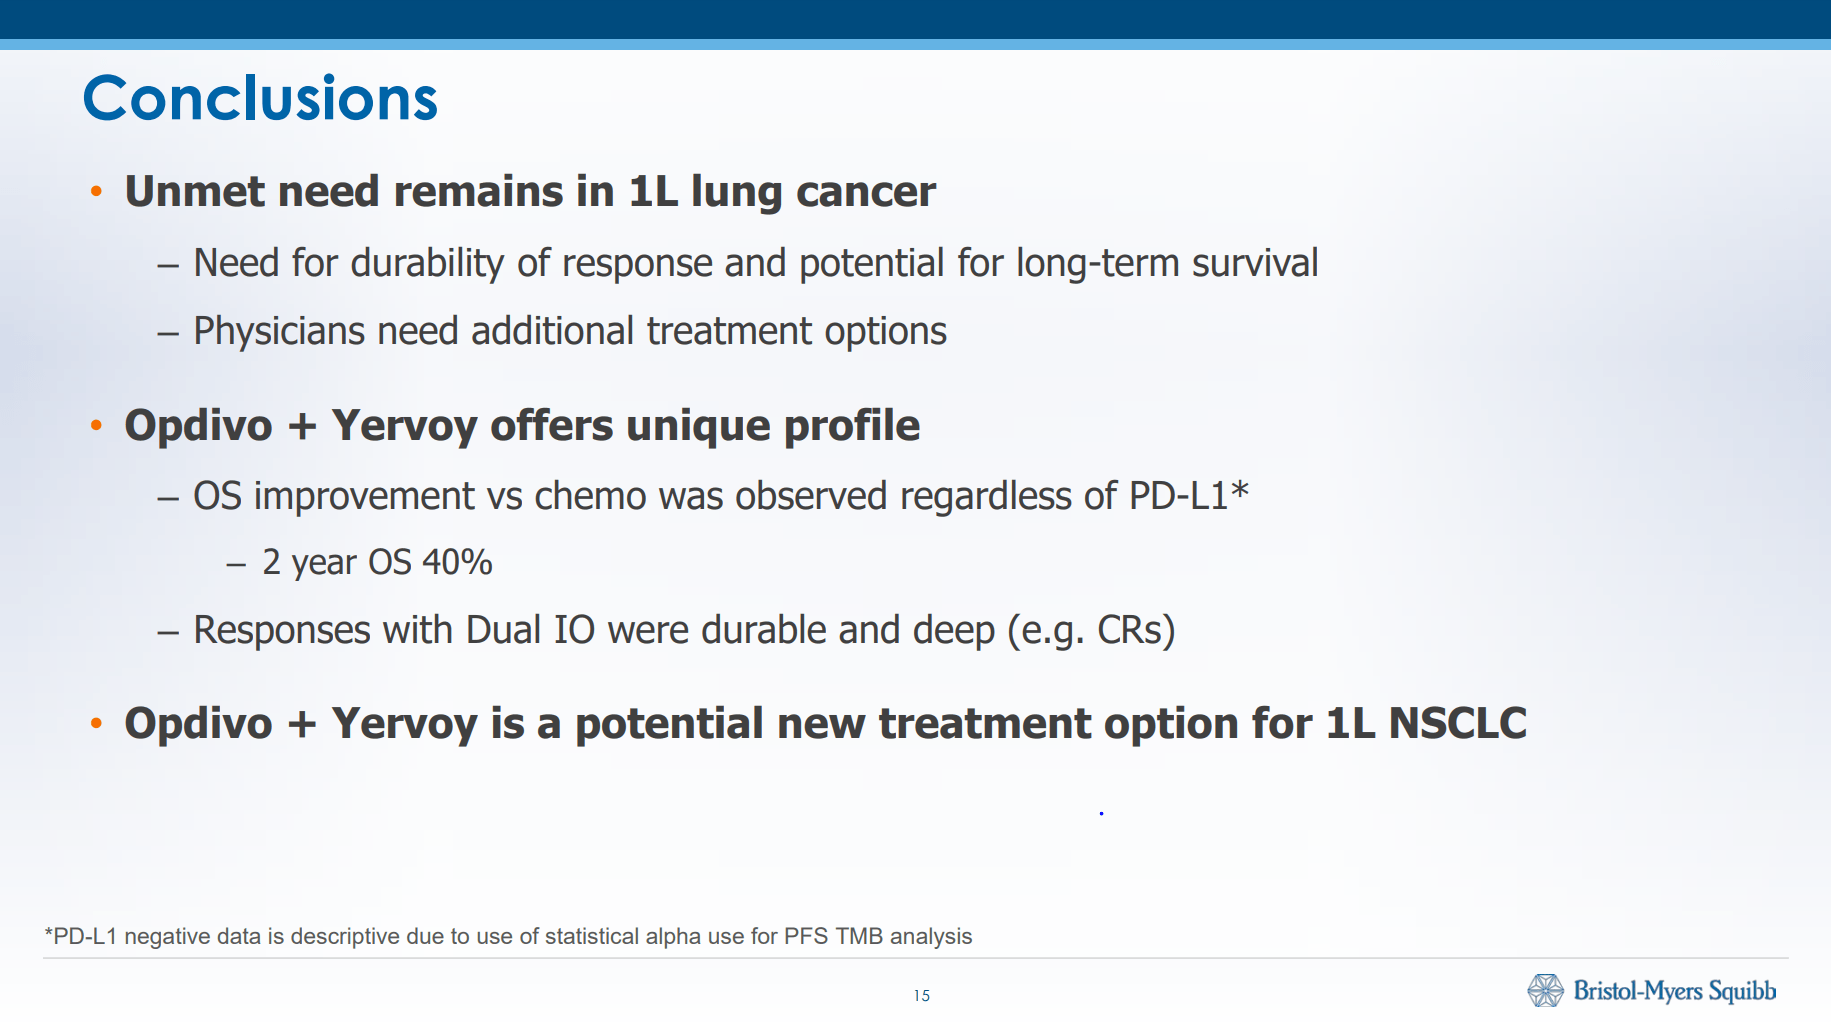1831x1022 pixels.
Task: Select the heading 'Unmet need remains in 1L lung cancer'
Action: (x=530, y=192)
